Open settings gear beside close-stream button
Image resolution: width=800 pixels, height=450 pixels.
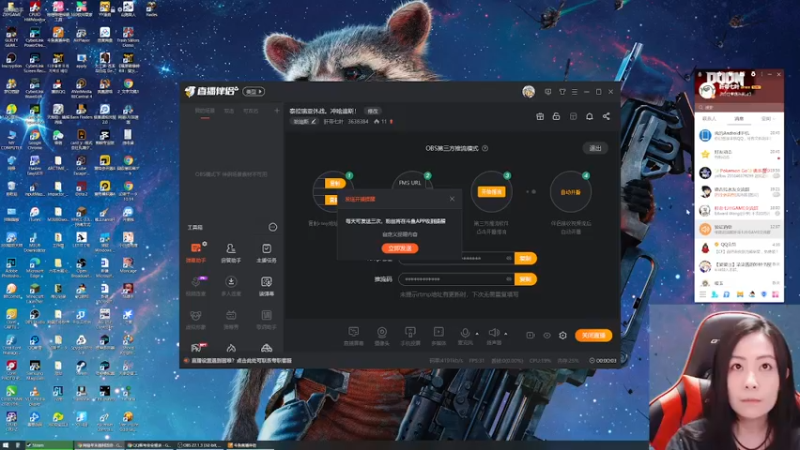tap(563, 335)
